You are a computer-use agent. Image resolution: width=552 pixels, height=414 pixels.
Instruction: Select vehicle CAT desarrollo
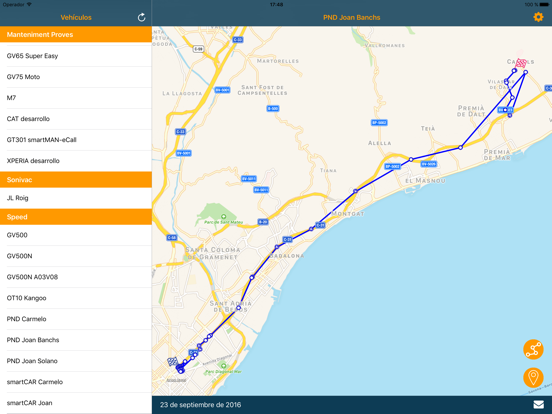[x=76, y=119]
